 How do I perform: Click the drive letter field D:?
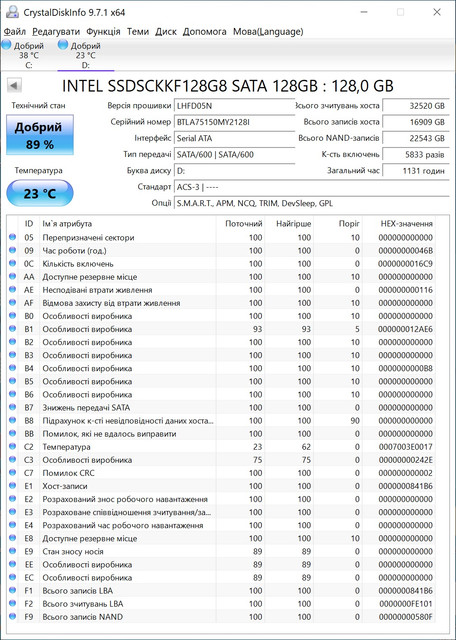point(234,171)
